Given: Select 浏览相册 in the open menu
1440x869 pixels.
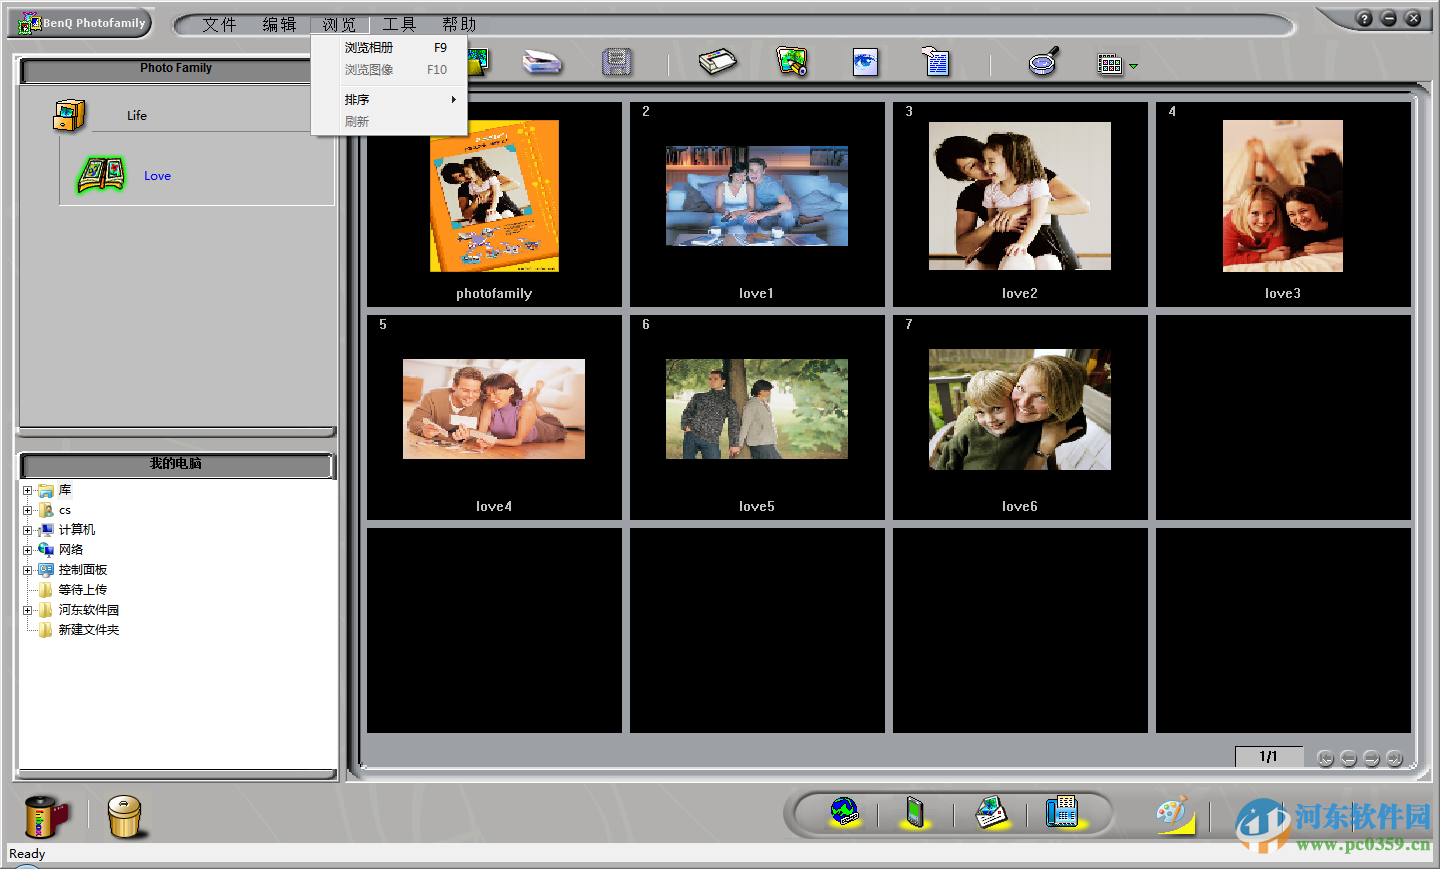Looking at the screenshot, I should tap(368, 47).
